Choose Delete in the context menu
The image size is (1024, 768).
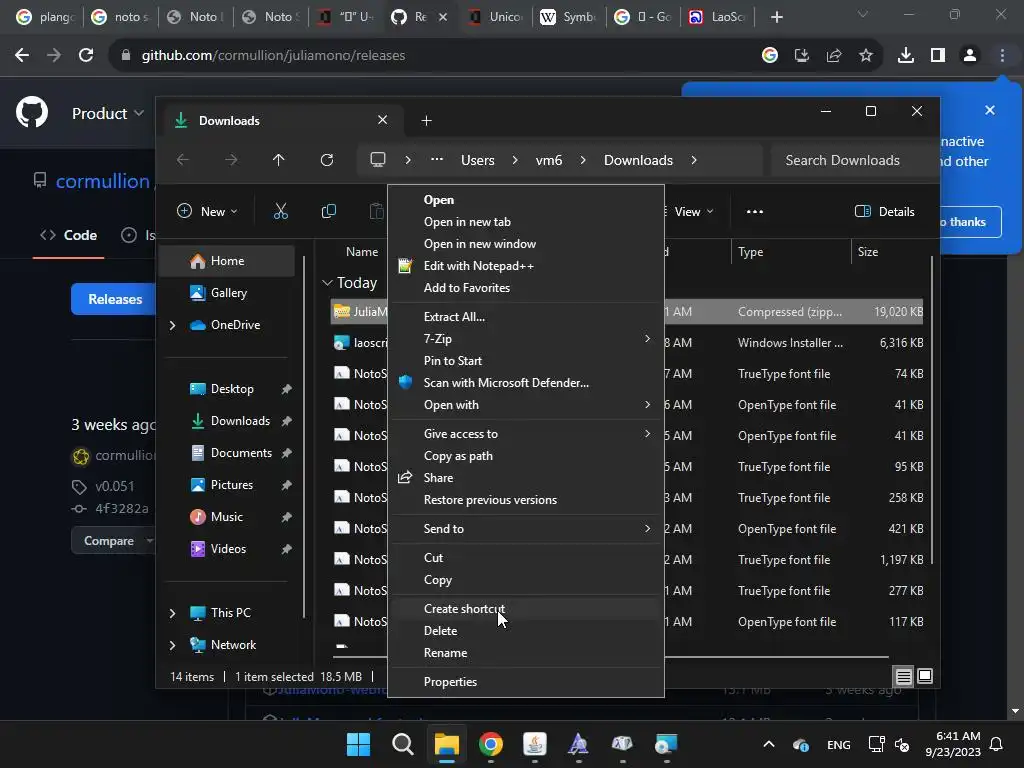pyautogui.click(x=526, y=631)
